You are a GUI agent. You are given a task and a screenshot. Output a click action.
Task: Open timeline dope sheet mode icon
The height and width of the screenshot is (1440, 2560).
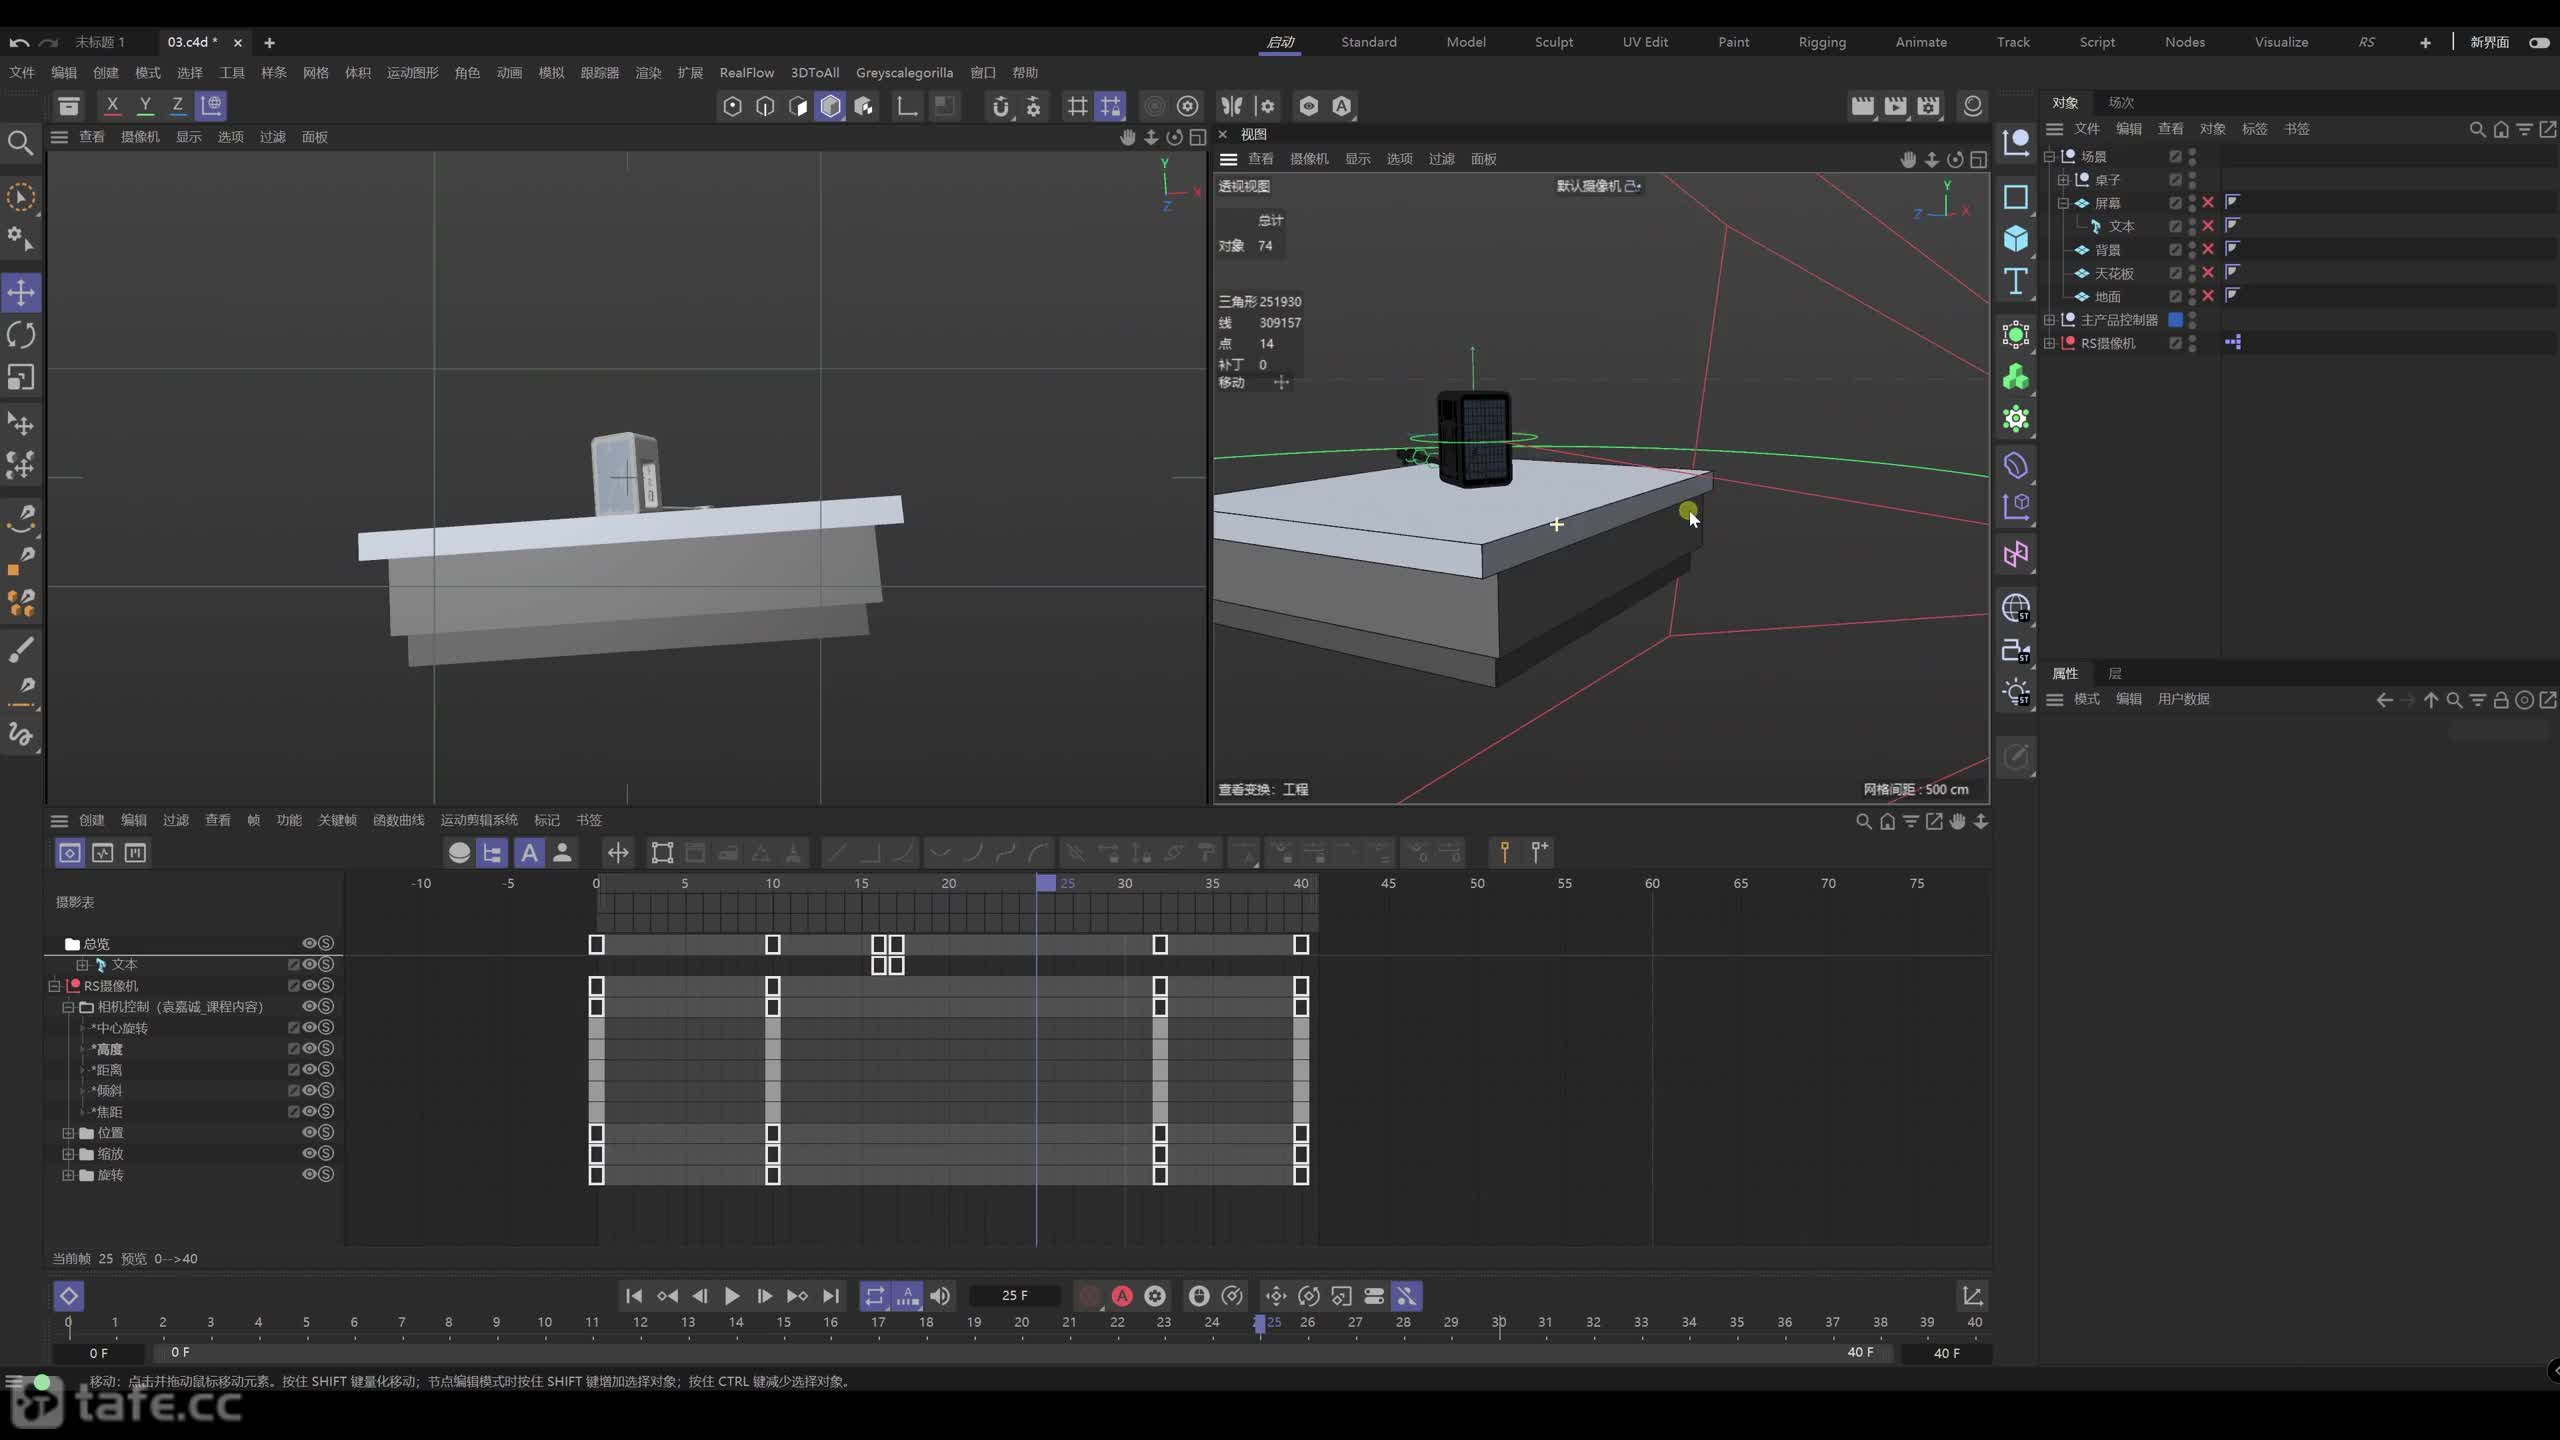69,853
